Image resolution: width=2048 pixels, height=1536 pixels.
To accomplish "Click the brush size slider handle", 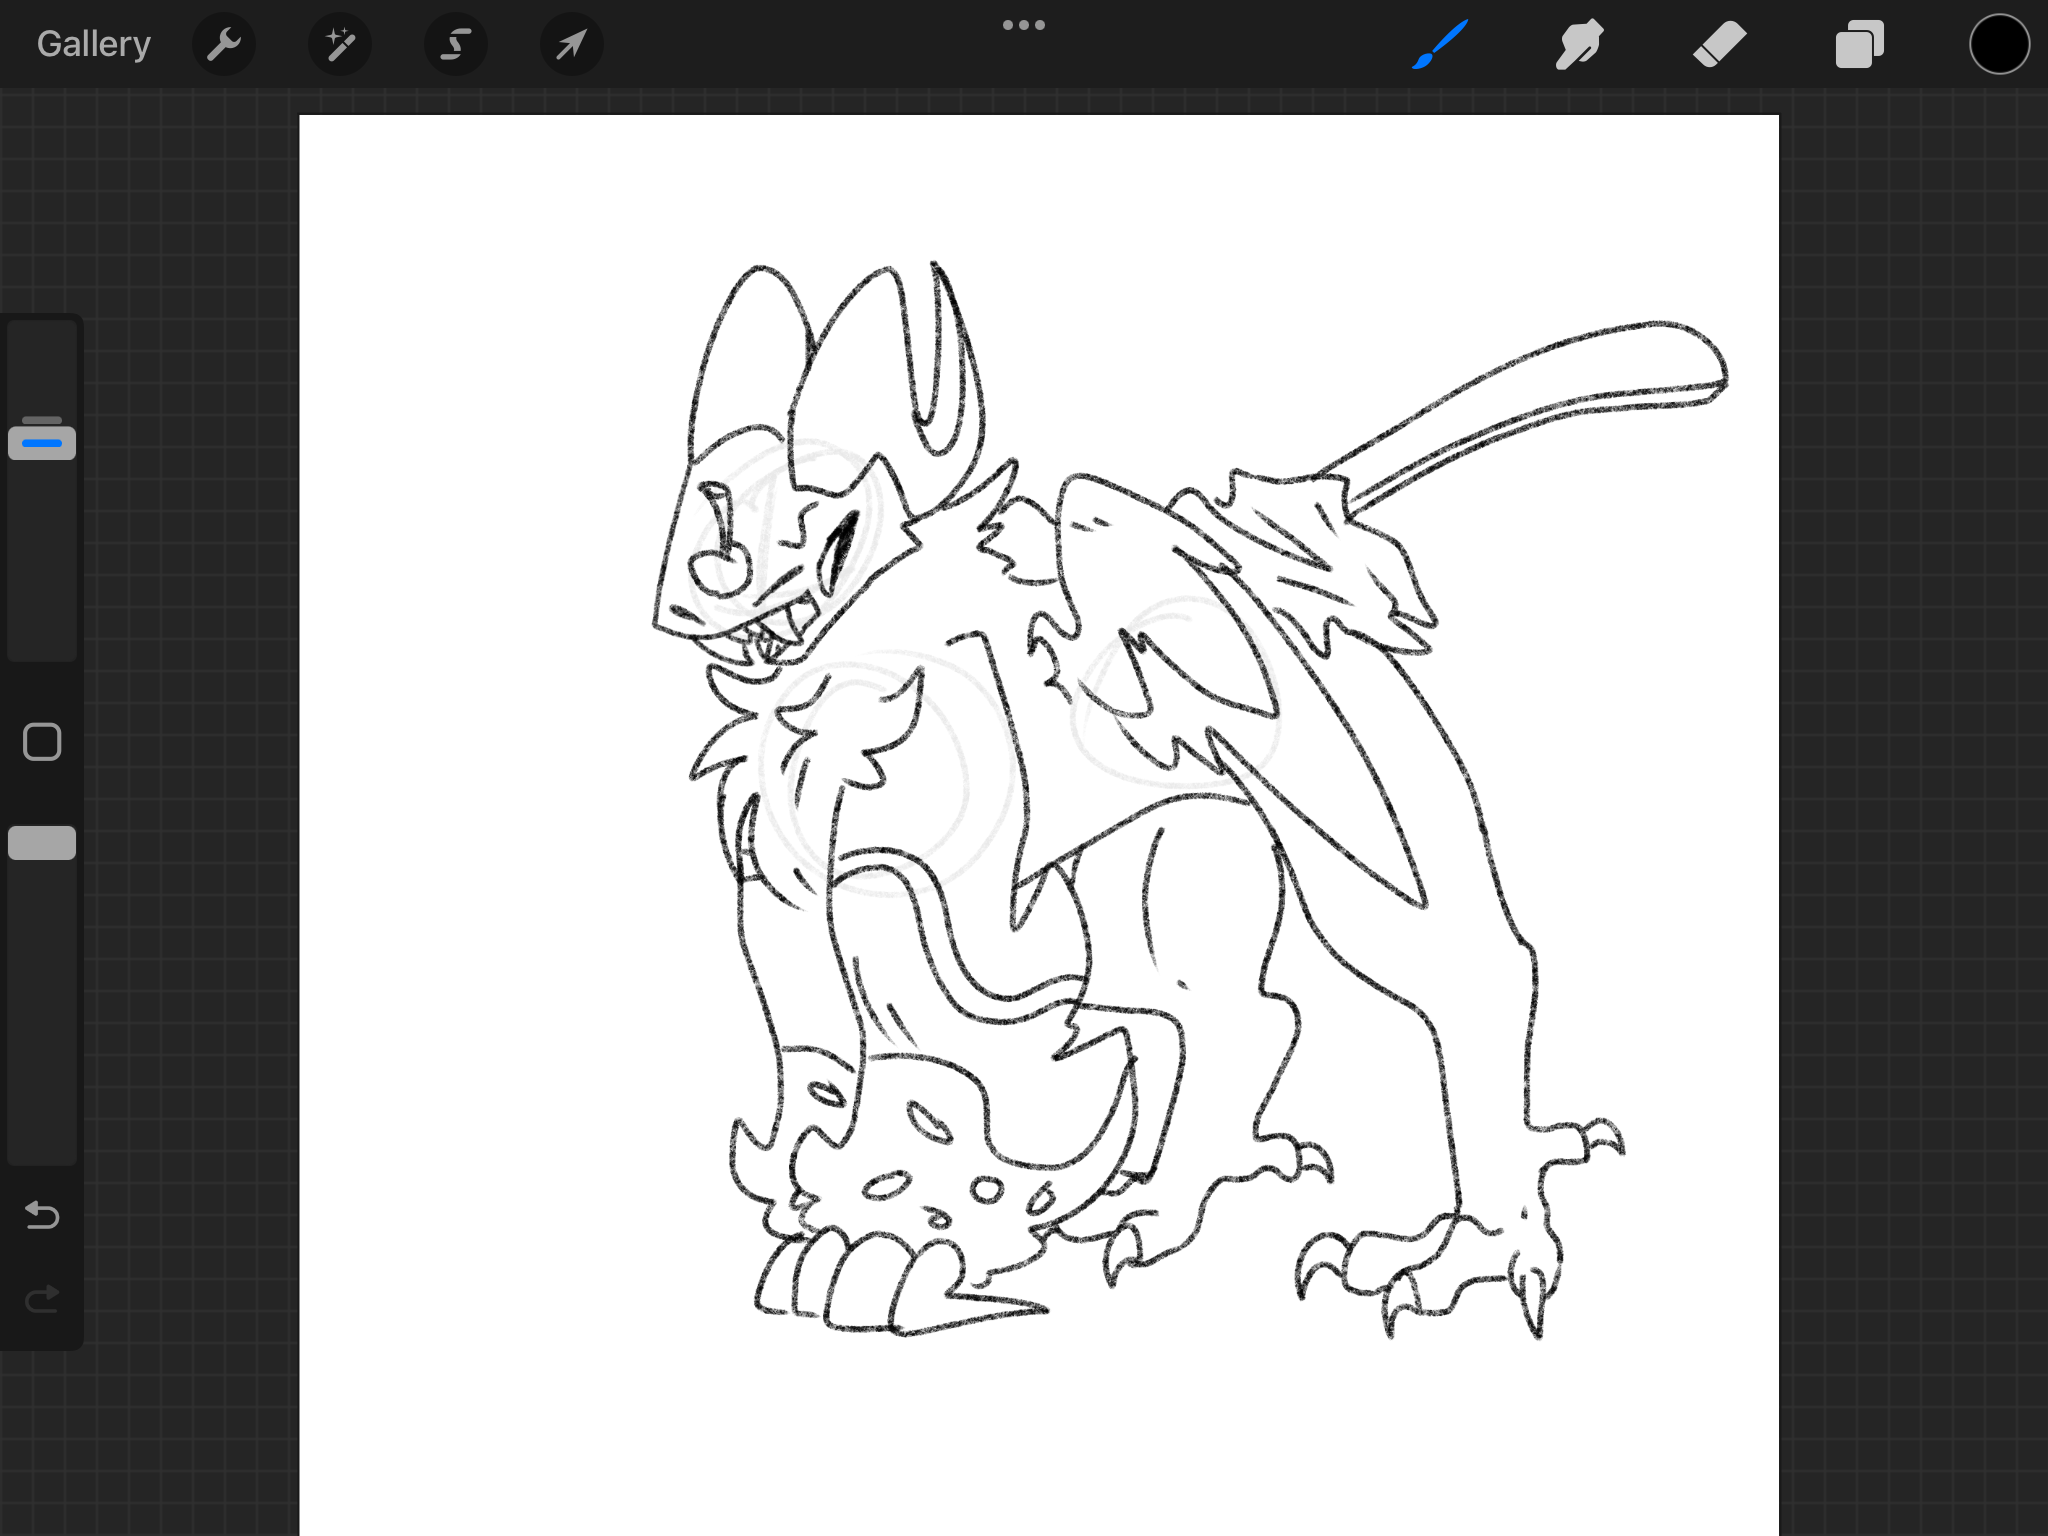I will tap(42, 441).
